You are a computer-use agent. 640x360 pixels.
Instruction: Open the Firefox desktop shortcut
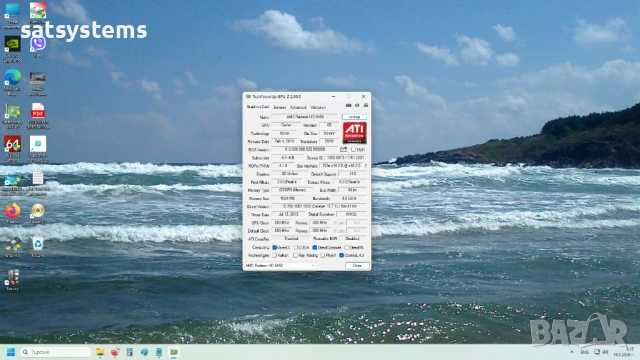13,211
